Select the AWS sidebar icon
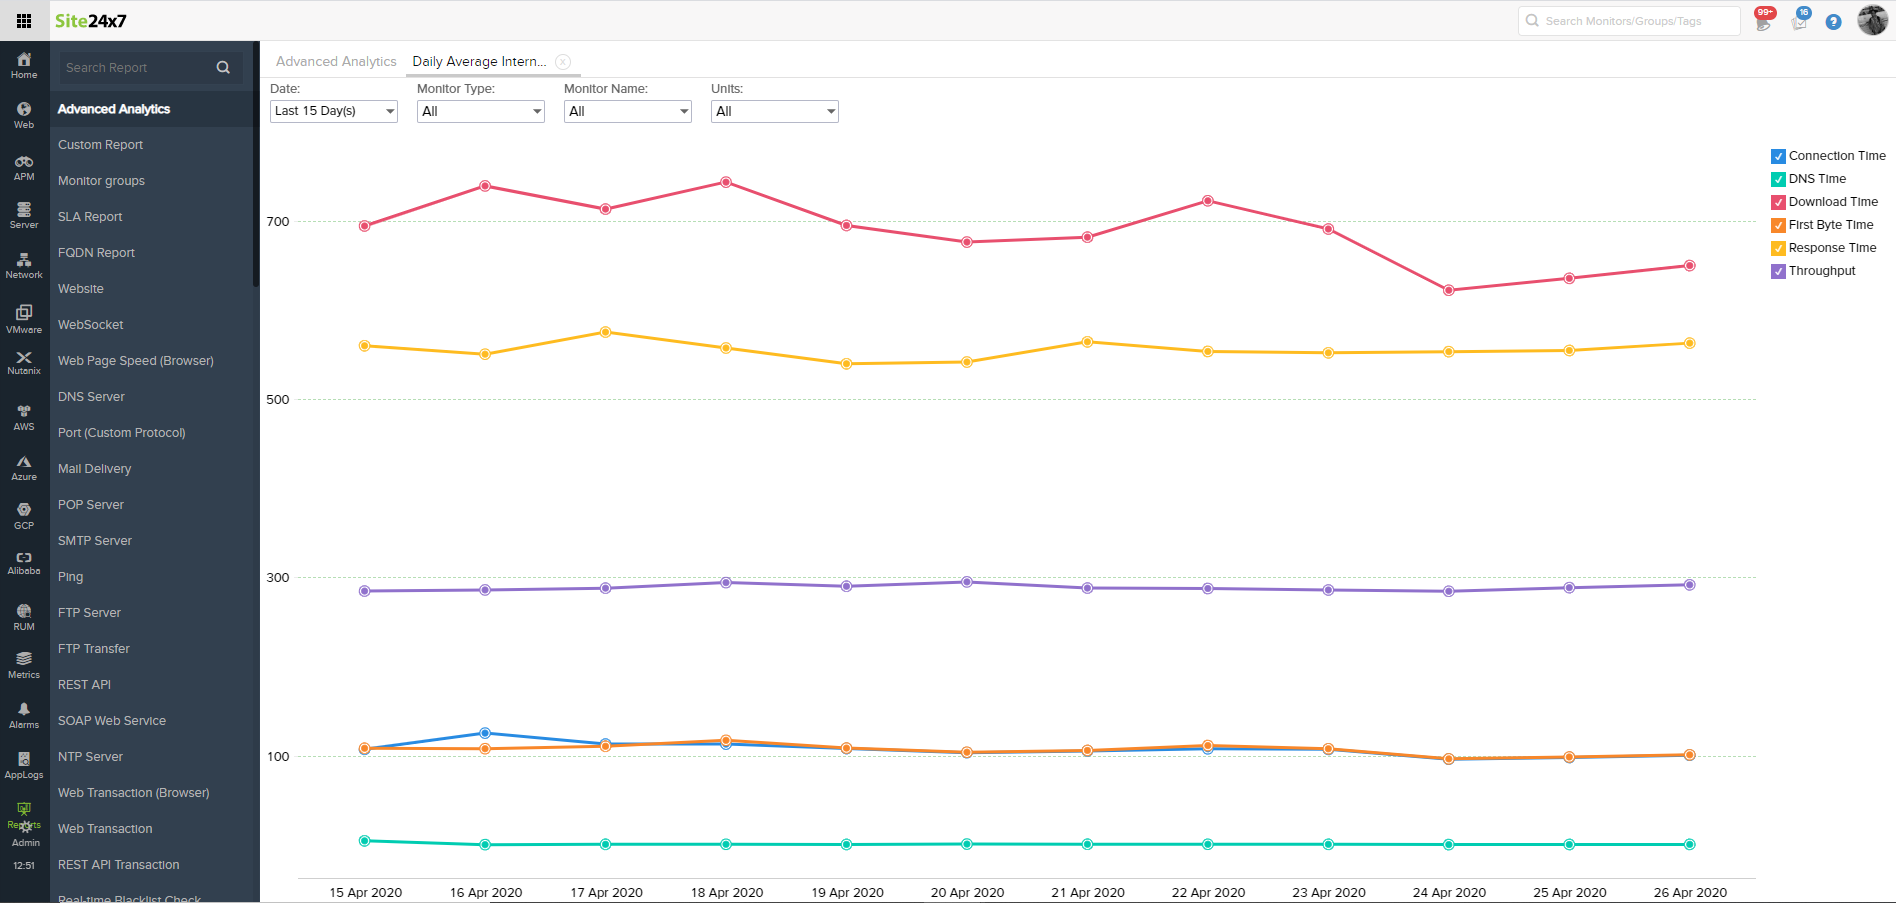 click(x=23, y=413)
